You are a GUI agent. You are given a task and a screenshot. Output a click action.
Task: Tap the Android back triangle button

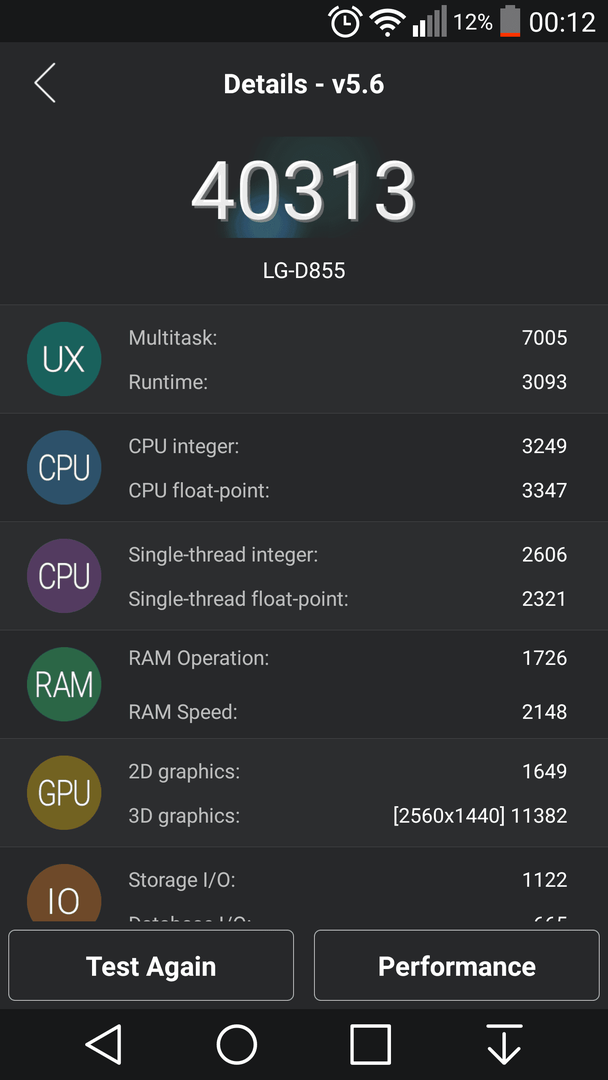coord(105,1044)
